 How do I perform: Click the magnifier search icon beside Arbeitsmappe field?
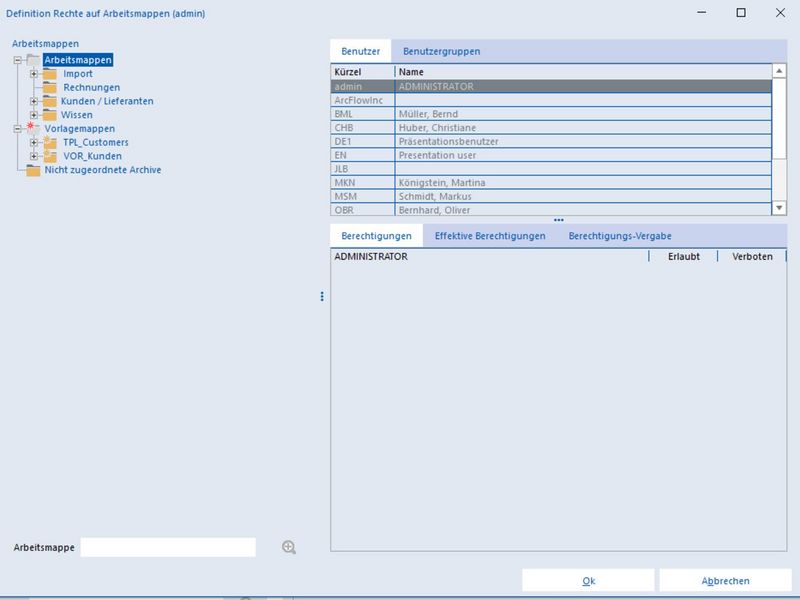289,547
